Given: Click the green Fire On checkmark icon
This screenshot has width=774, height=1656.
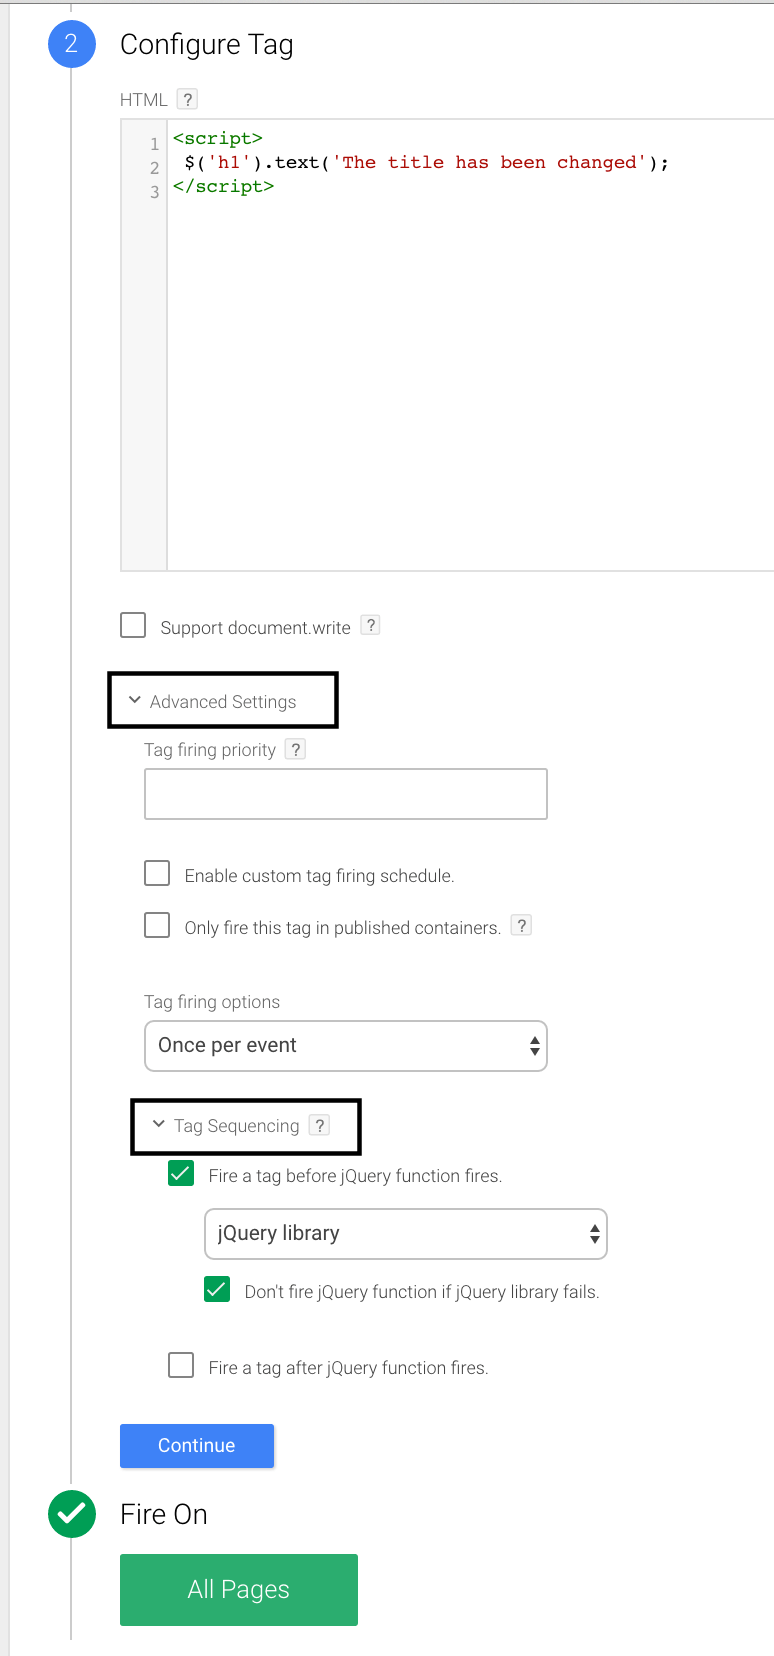Looking at the screenshot, I should pyautogui.click(x=72, y=1514).
